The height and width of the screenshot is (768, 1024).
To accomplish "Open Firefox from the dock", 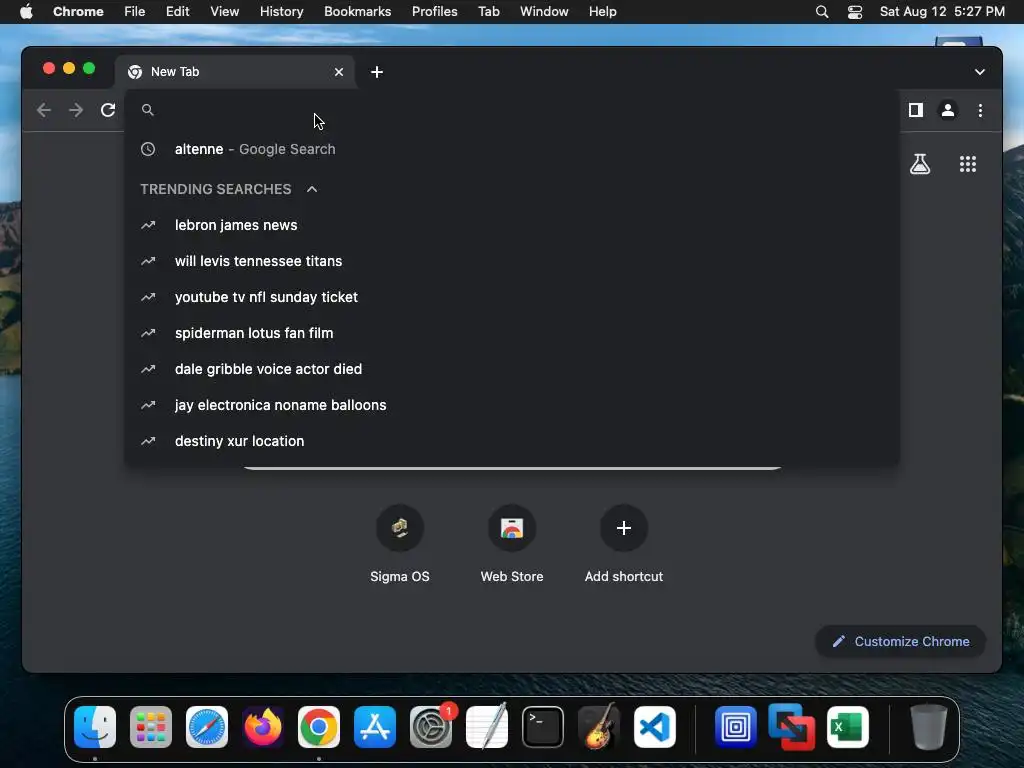I will 263,726.
